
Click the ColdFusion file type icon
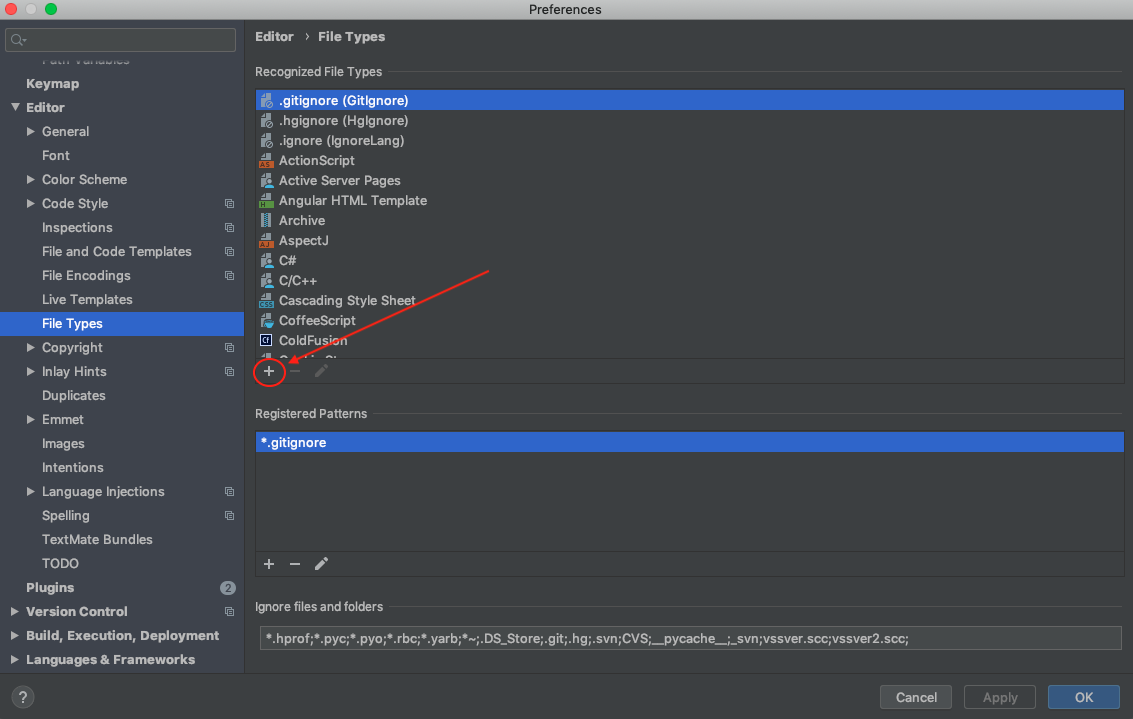click(x=267, y=340)
